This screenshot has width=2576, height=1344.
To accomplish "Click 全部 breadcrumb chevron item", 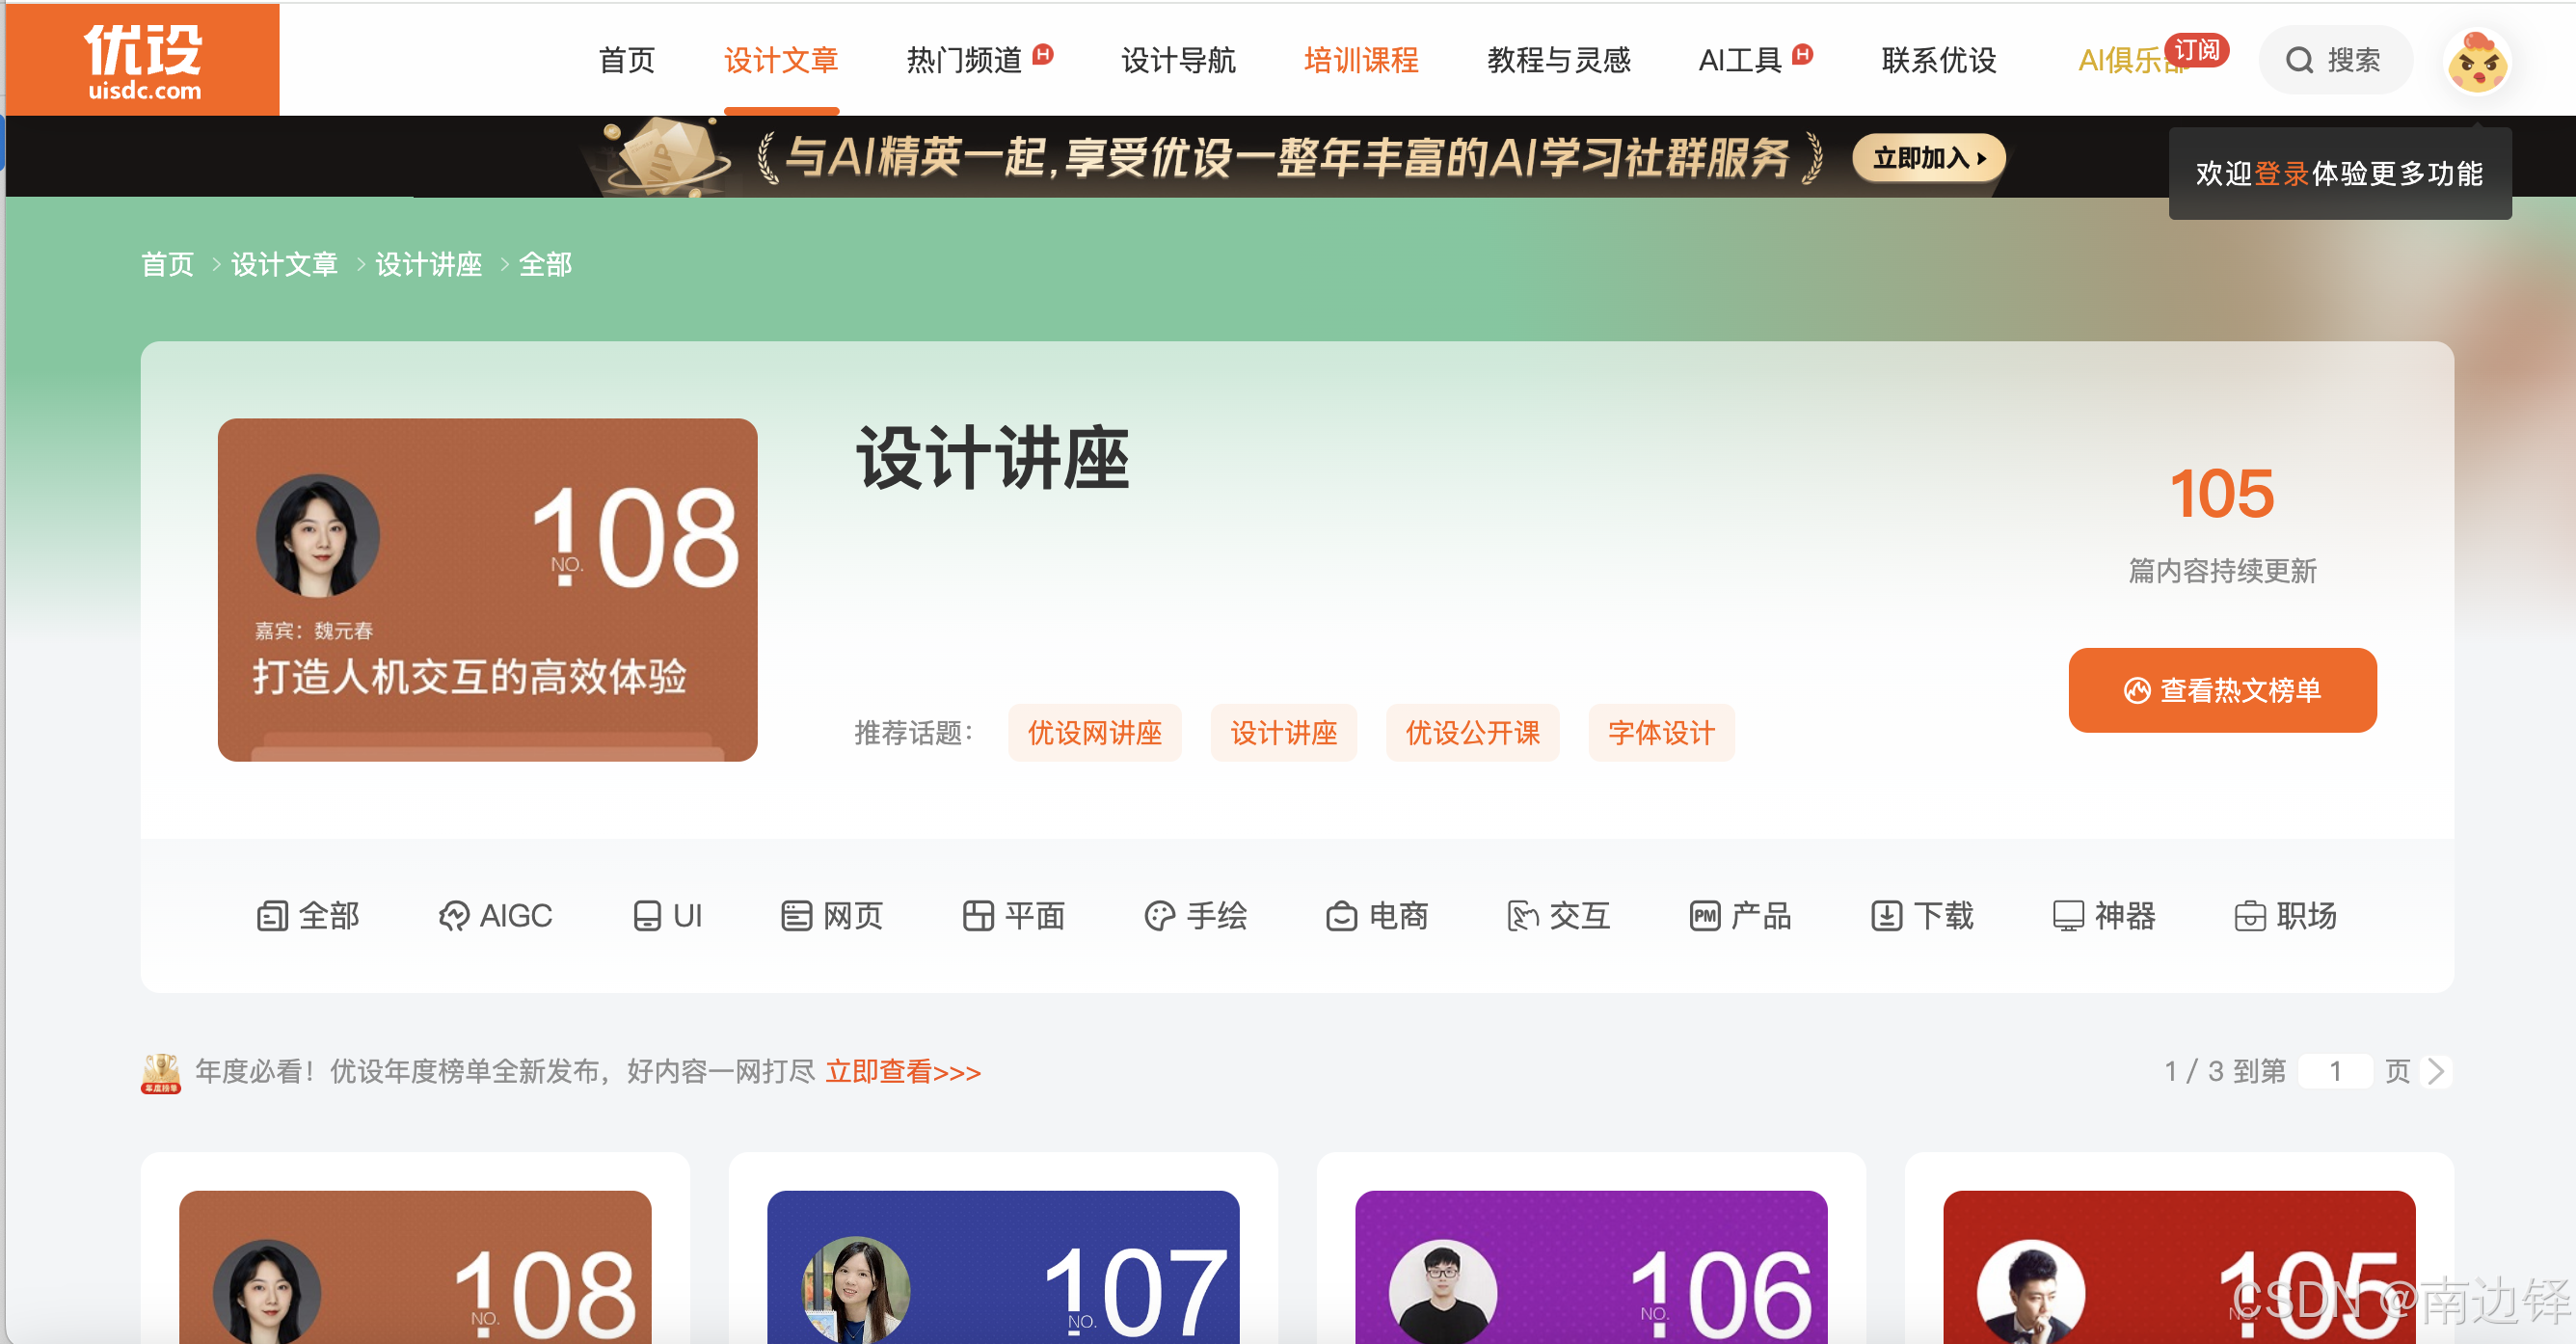I will pyautogui.click(x=545, y=265).
